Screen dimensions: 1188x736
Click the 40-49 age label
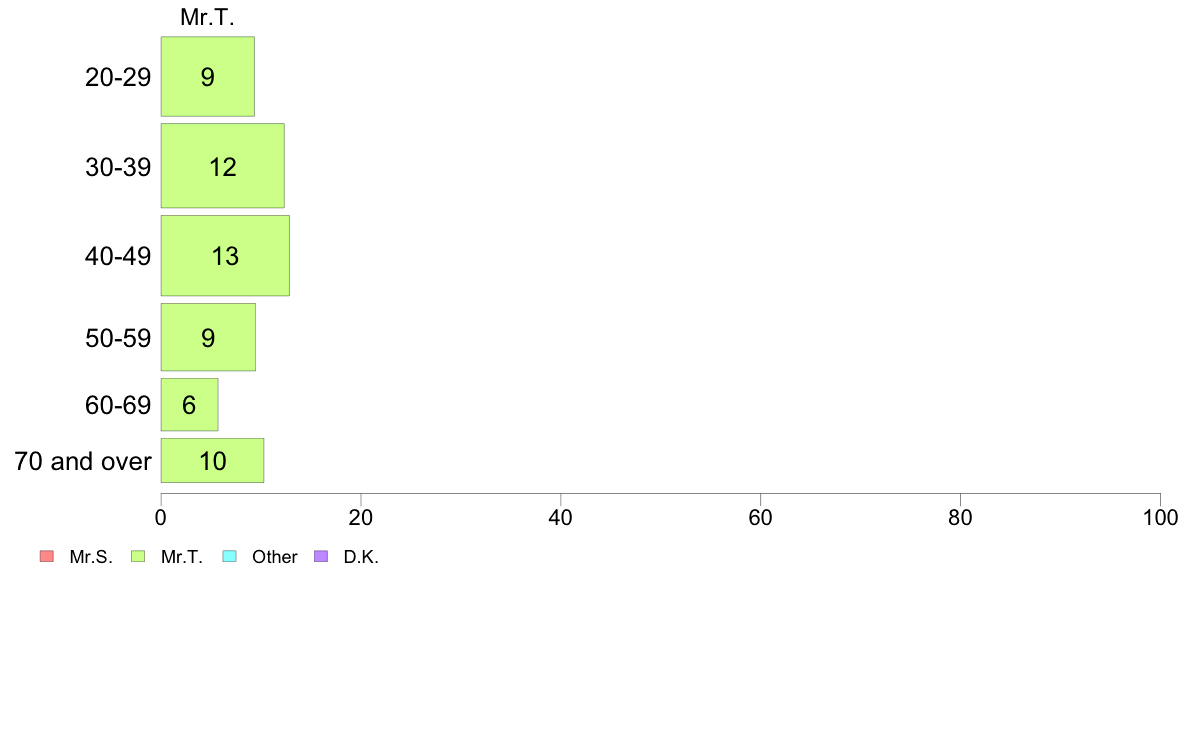[118, 256]
